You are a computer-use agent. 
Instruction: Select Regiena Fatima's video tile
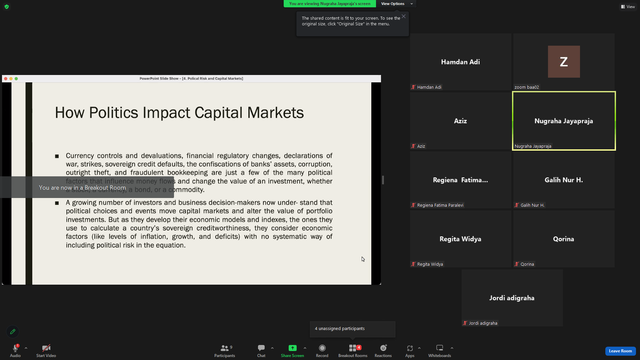coord(460,180)
